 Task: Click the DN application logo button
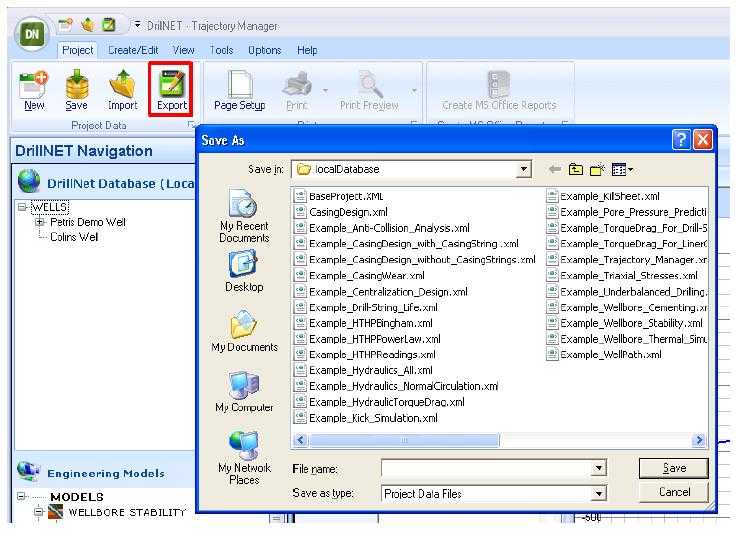coord(32,34)
